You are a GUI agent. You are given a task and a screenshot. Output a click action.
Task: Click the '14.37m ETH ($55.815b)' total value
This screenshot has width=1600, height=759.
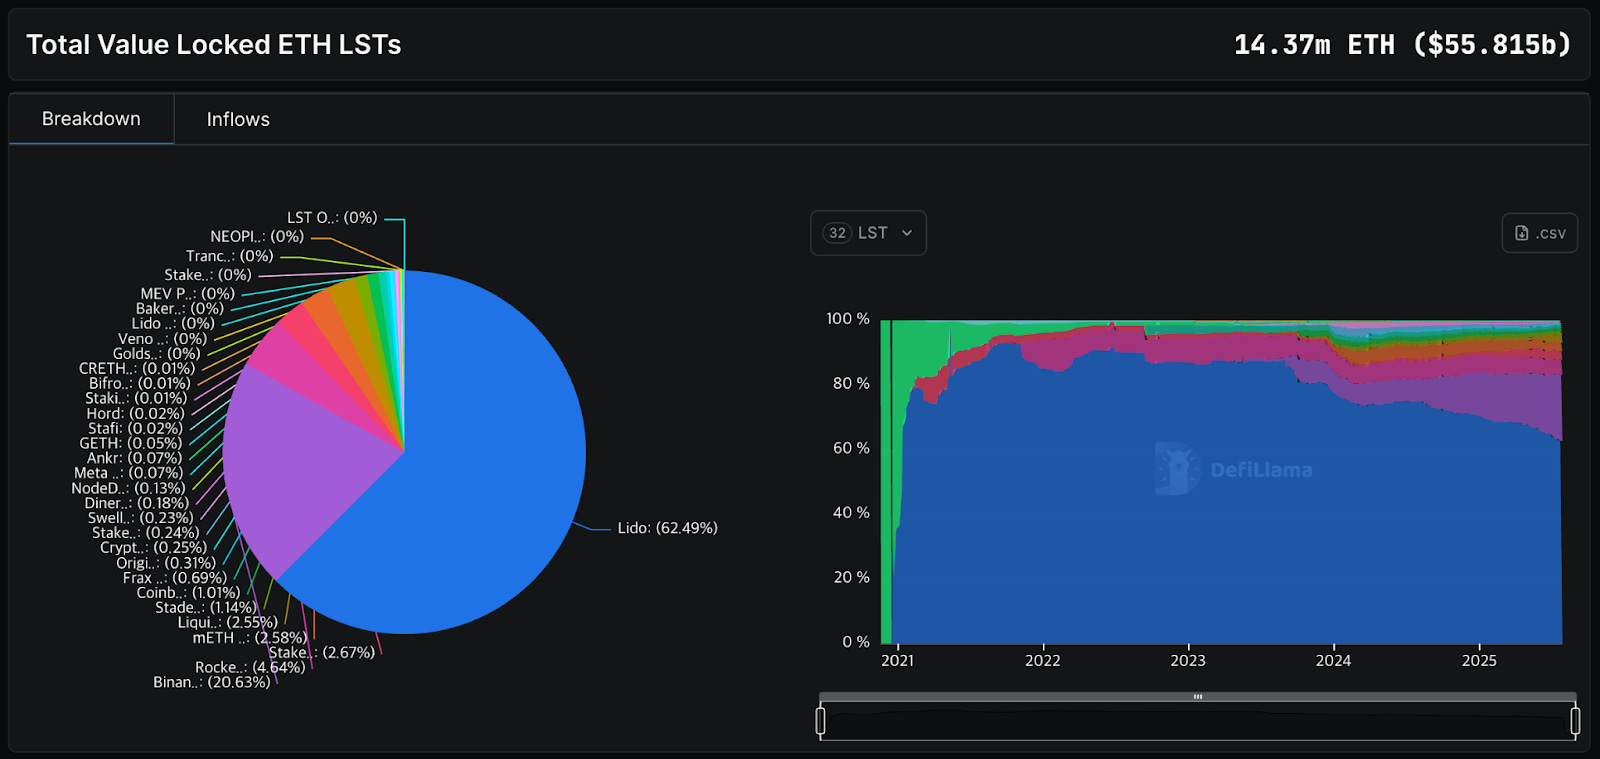[1402, 45]
